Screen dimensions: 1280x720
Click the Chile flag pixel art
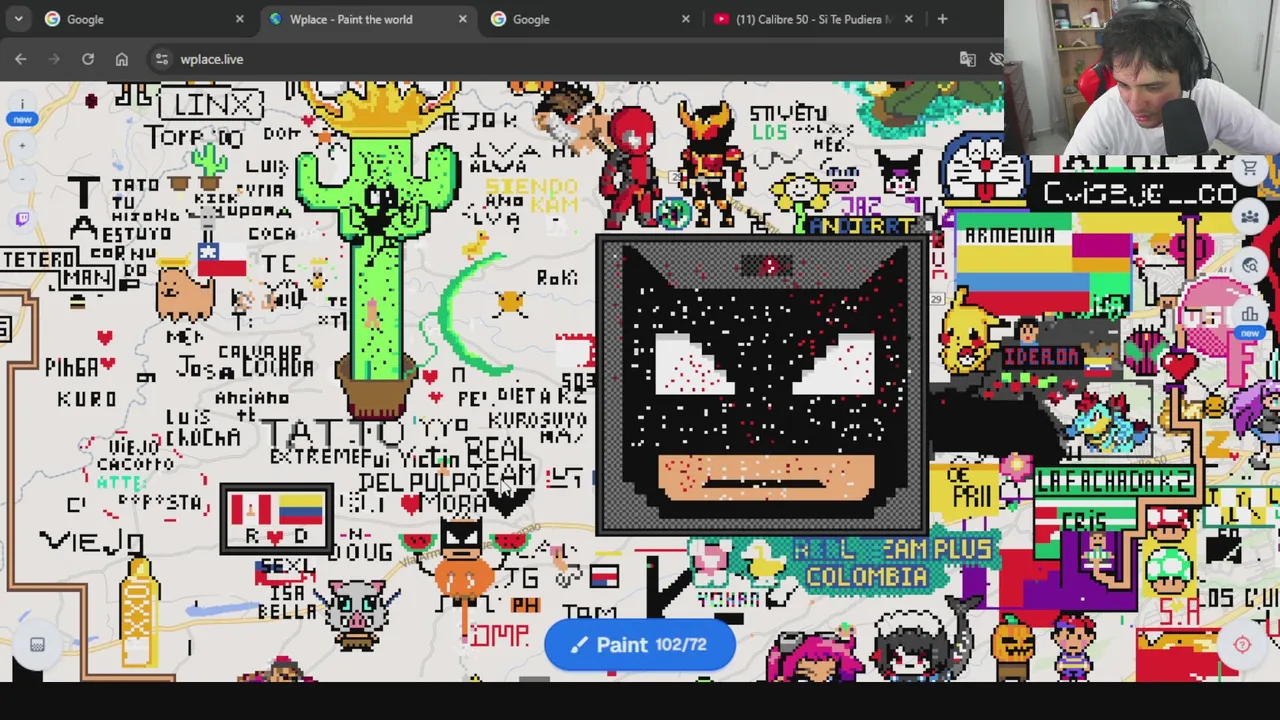tap(222, 260)
